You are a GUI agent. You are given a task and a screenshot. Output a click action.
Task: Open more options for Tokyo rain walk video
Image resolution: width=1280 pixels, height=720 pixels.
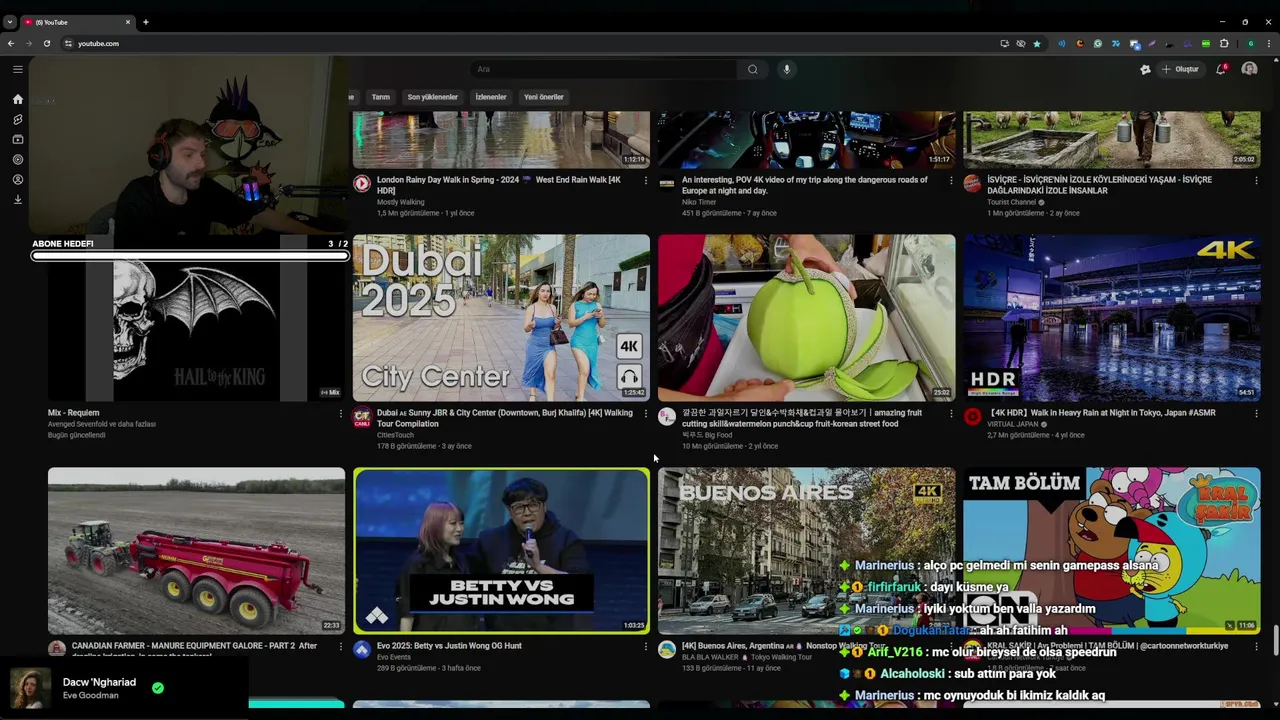(x=1256, y=414)
